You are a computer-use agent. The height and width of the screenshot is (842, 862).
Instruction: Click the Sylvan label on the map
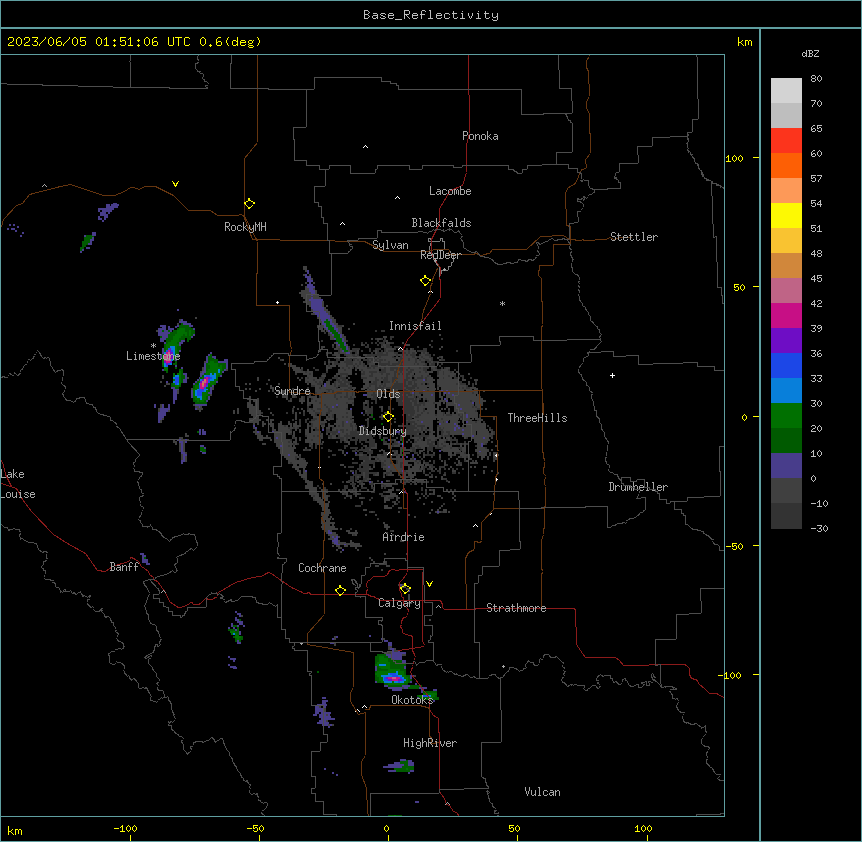pyautogui.click(x=390, y=245)
